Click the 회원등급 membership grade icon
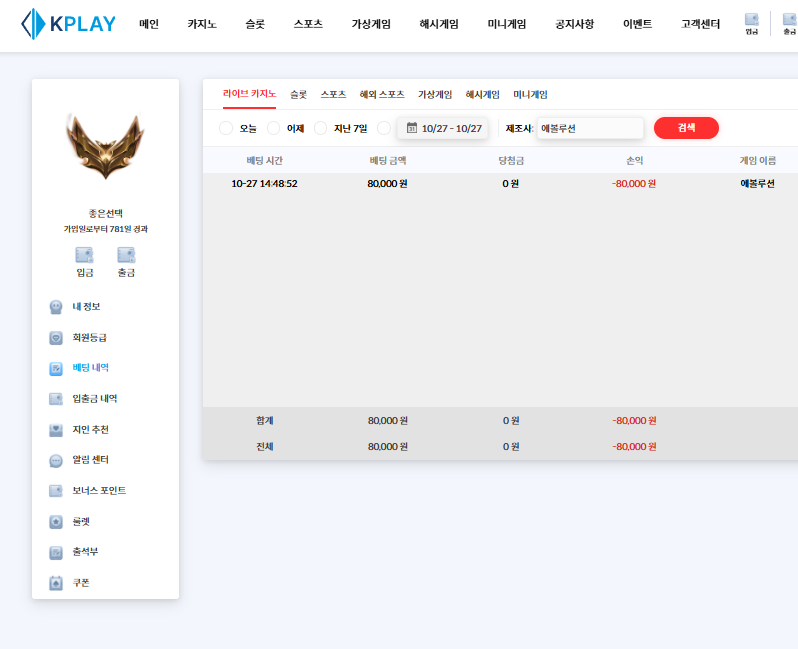Image resolution: width=798 pixels, height=649 pixels. [57, 338]
